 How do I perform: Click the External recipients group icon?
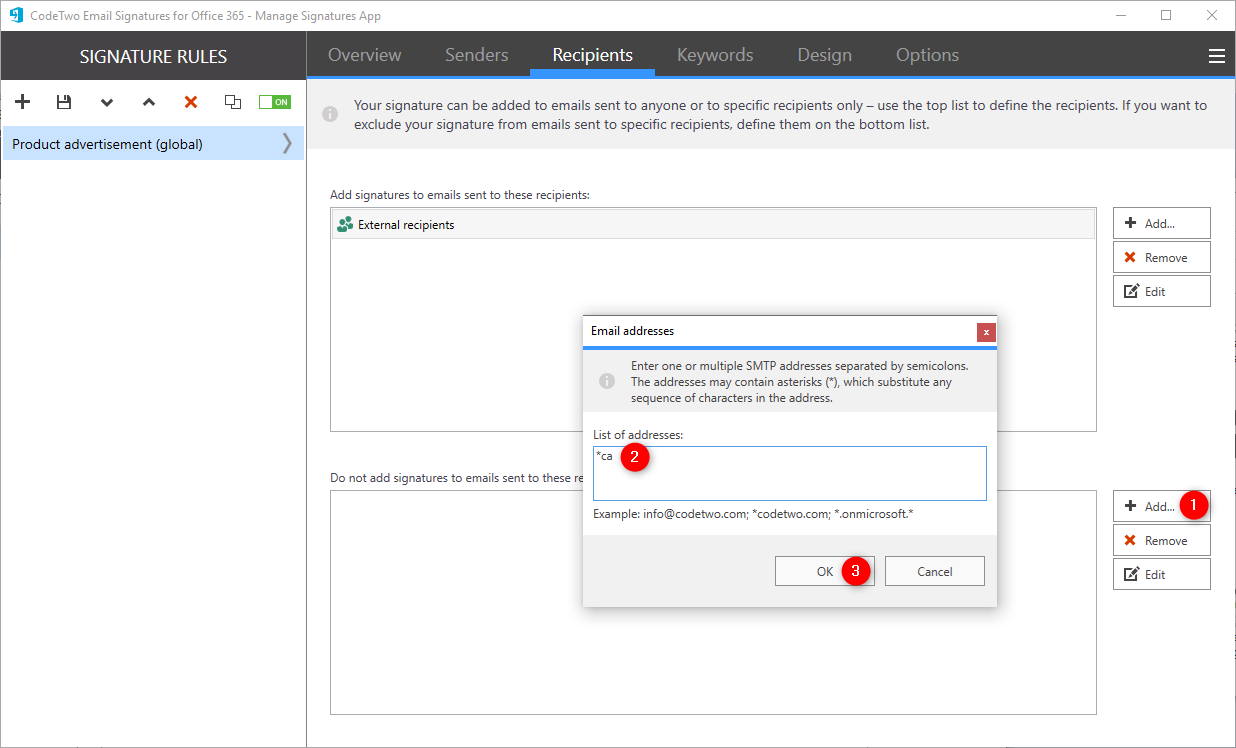coord(343,223)
